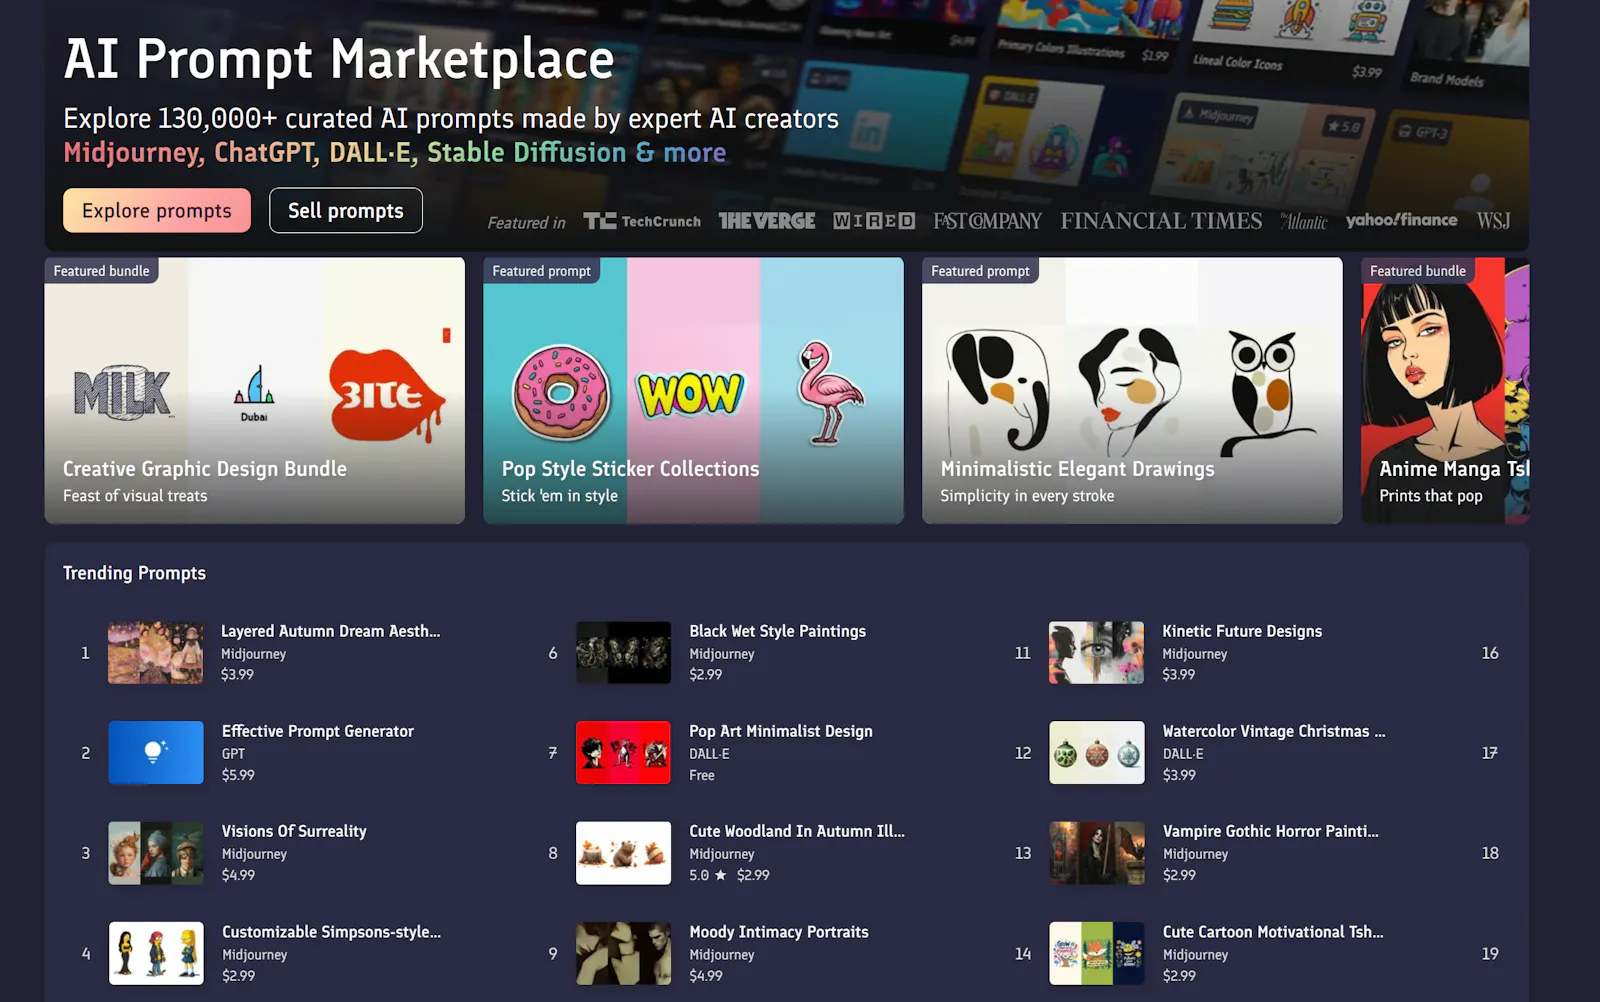The image size is (1600, 1002).
Task: Open Layered Autumn Dream Aesth... prompt title
Action: point(330,631)
